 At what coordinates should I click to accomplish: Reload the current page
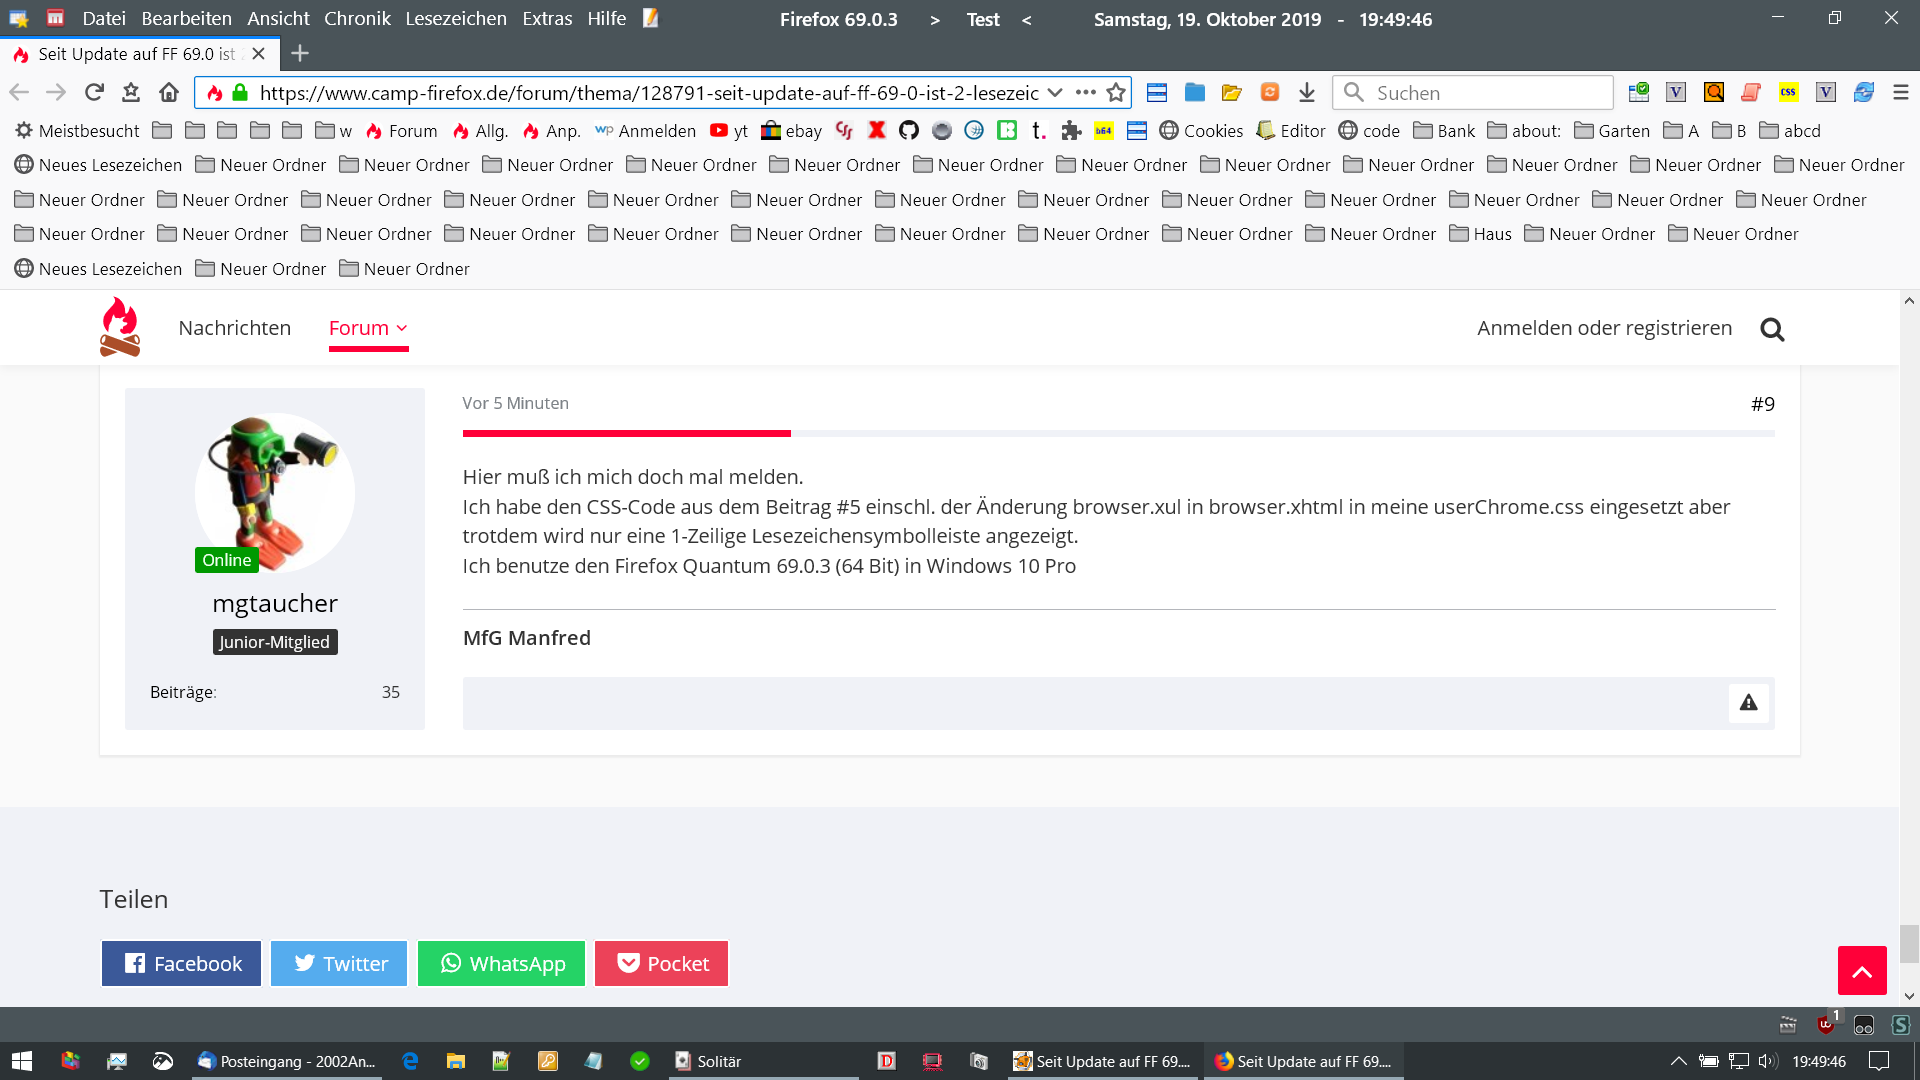point(94,93)
